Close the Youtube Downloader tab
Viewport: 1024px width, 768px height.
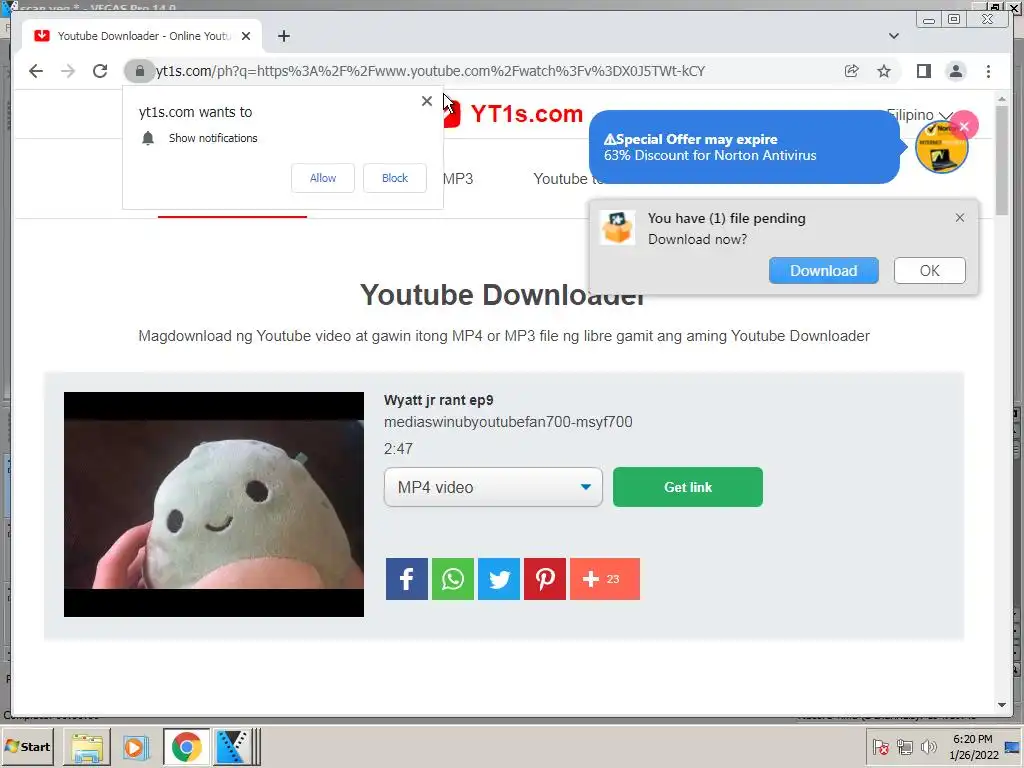coord(246,36)
